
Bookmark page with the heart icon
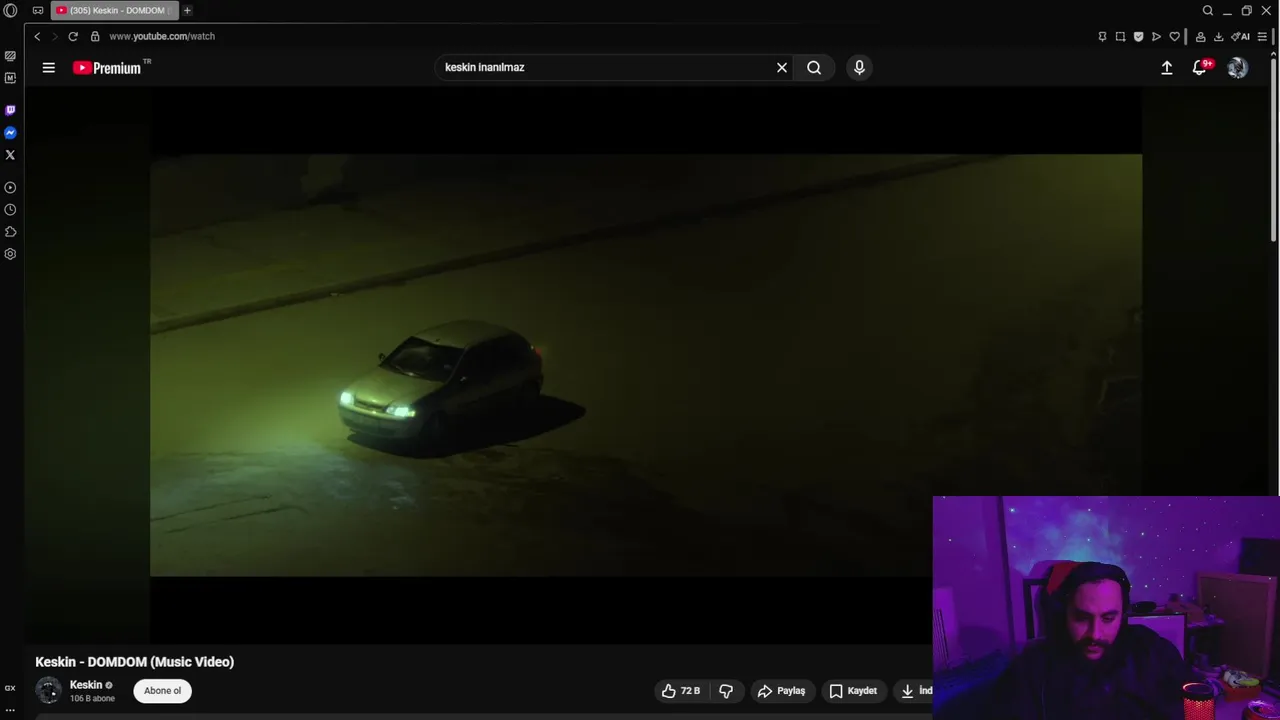(x=1174, y=37)
